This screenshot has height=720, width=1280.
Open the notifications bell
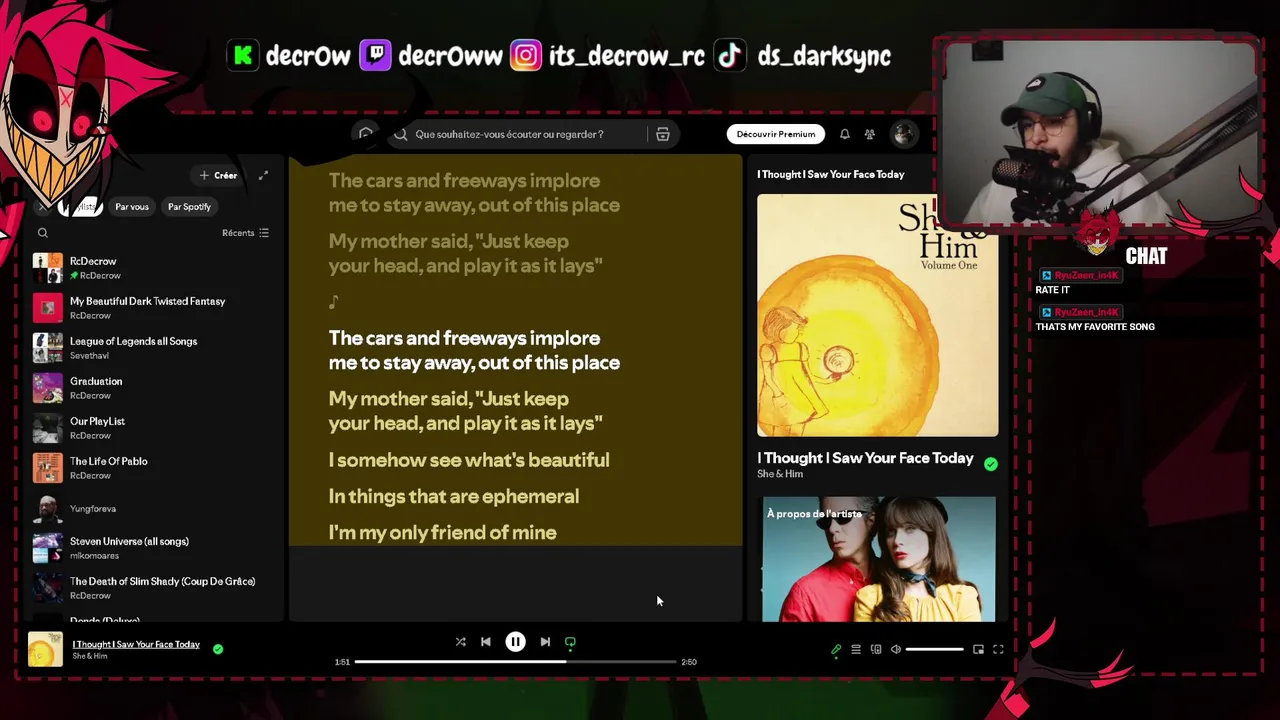click(x=845, y=134)
